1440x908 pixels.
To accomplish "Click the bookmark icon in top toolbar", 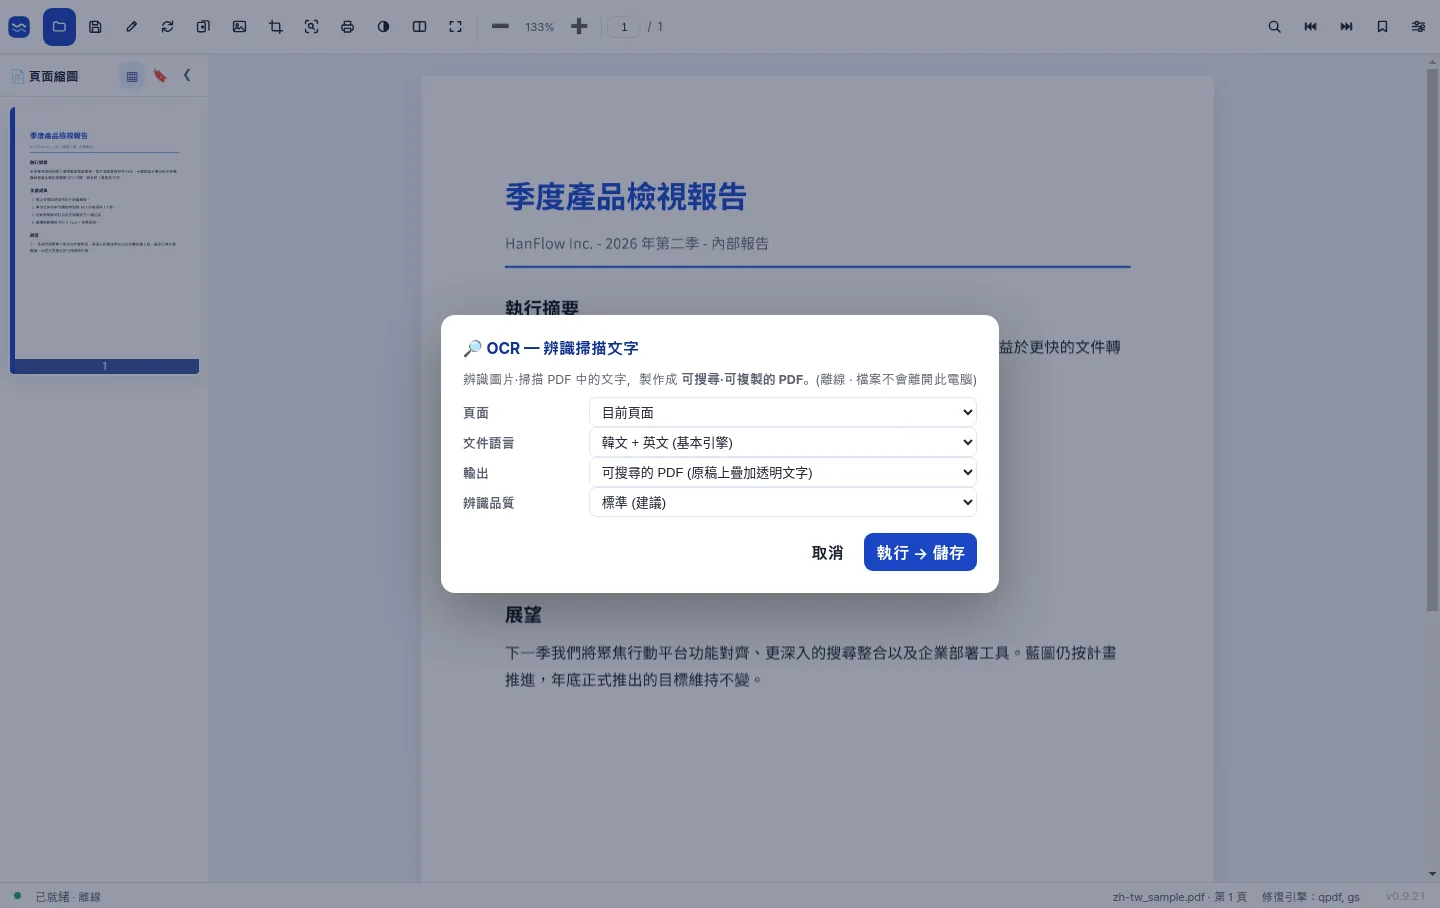I will tap(1382, 27).
